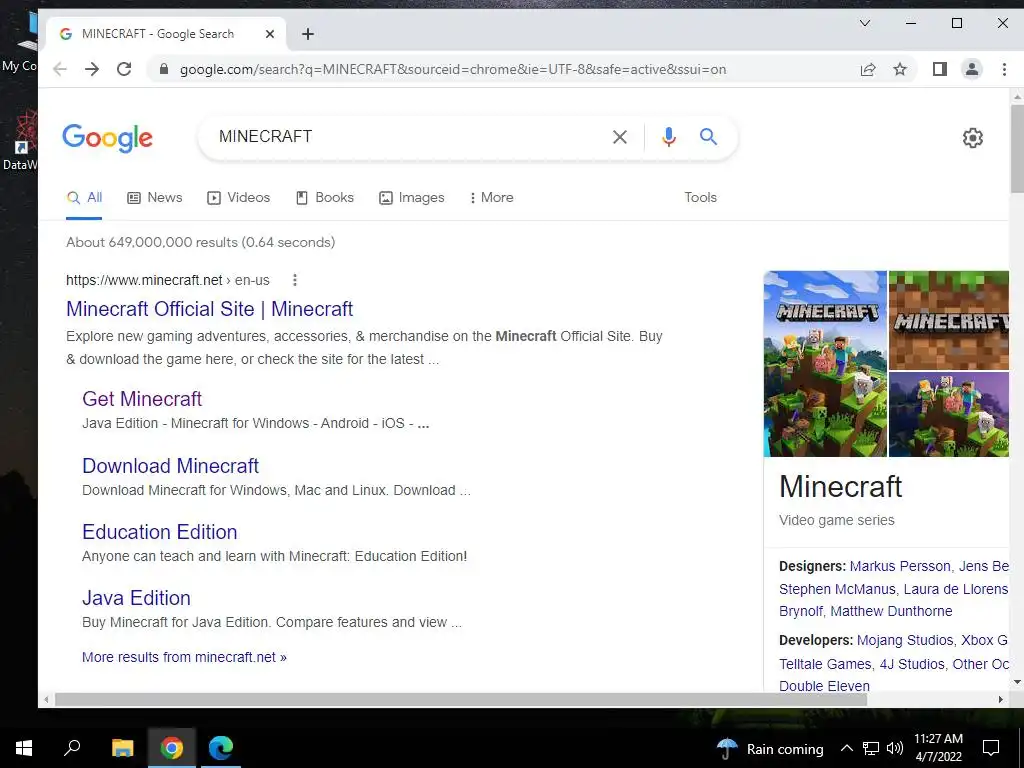This screenshot has width=1024, height=768.
Task: Open the dirt block Minecraft image
Action: 949,321
